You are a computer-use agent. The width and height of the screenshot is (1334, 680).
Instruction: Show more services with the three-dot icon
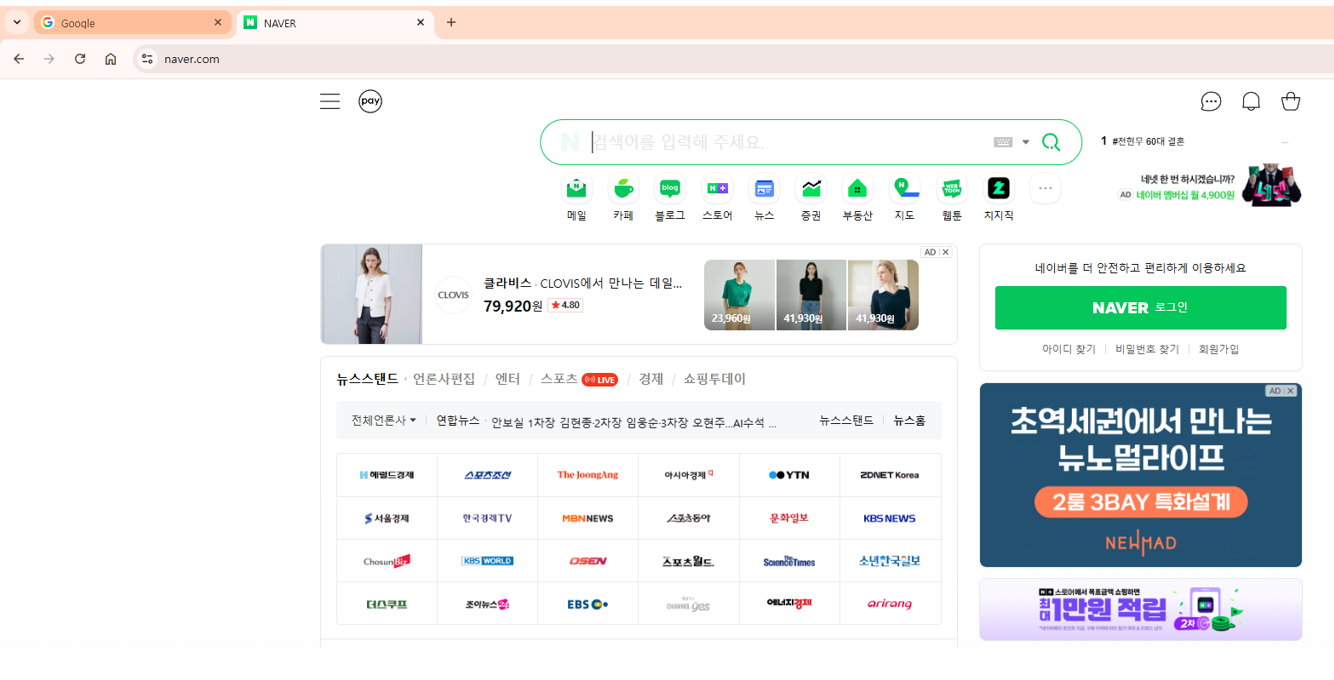[x=1045, y=188]
